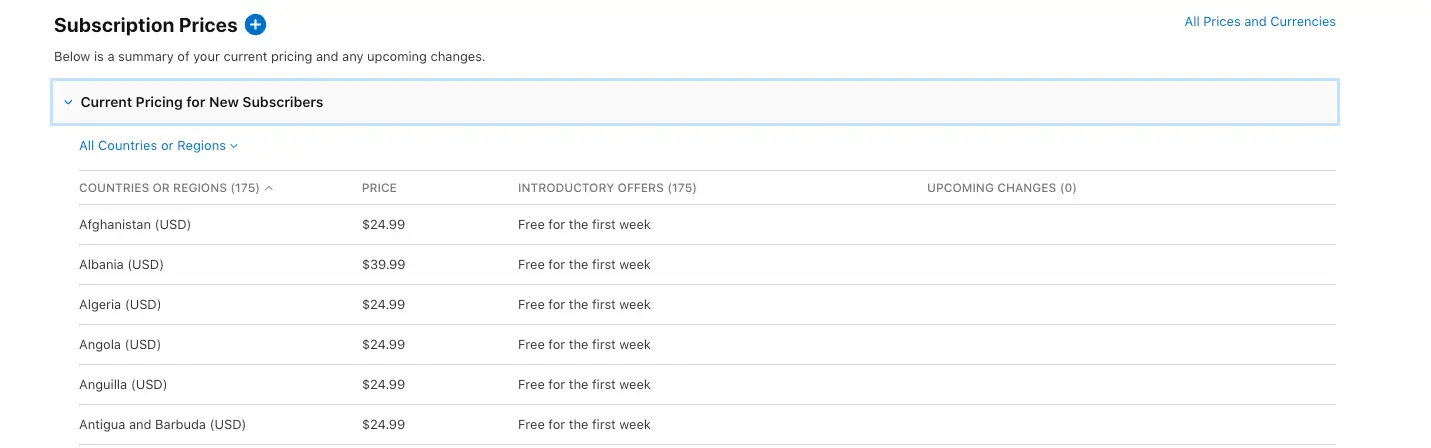The image size is (1431, 448).
Task: Collapse the Current Pricing for New Subscribers section
Action: coord(68,102)
